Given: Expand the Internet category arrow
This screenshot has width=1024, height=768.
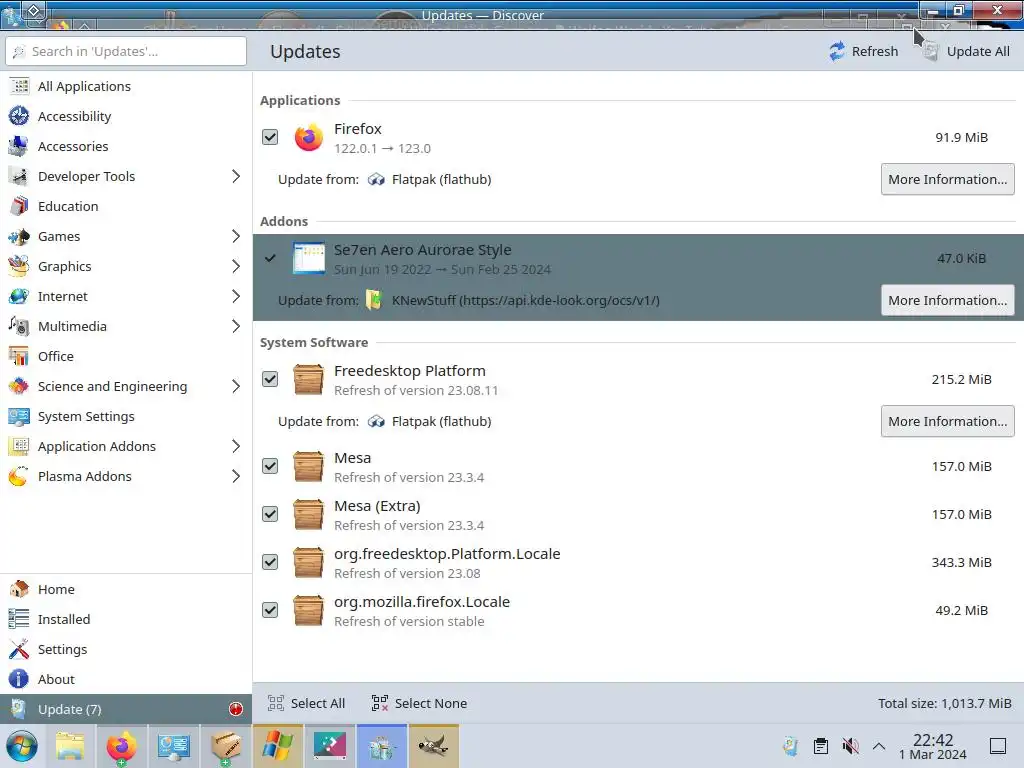Looking at the screenshot, I should (x=236, y=296).
